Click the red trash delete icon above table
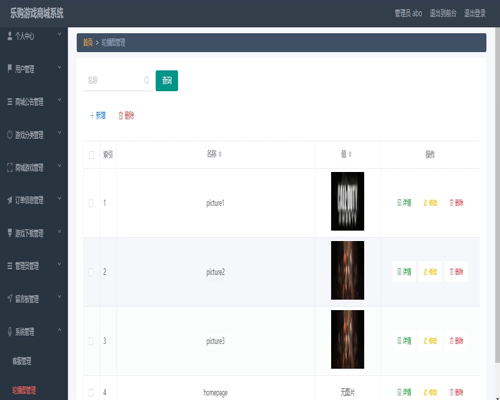This screenshot has width=500, height=400. click(x=121, y=116)
